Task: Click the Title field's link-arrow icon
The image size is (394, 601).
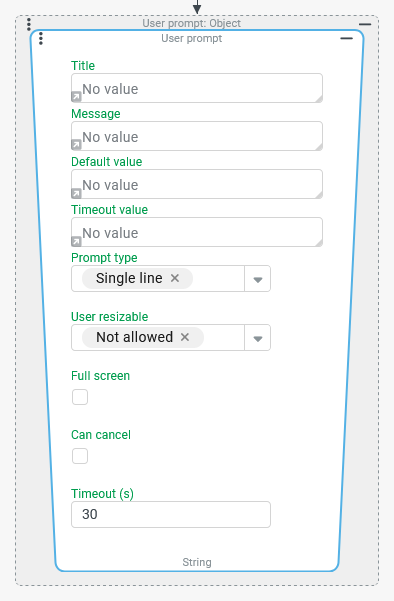Action: [76, 97]
